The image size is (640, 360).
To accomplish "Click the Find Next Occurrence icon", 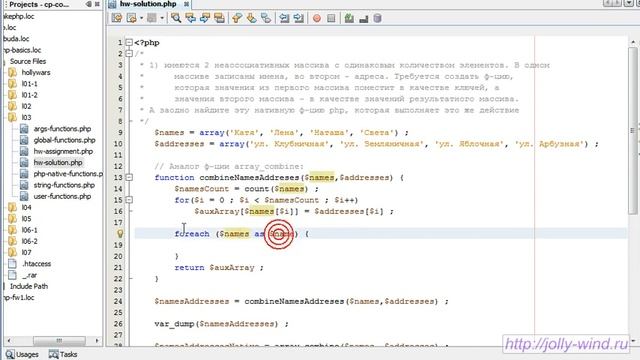I will 204,18.
